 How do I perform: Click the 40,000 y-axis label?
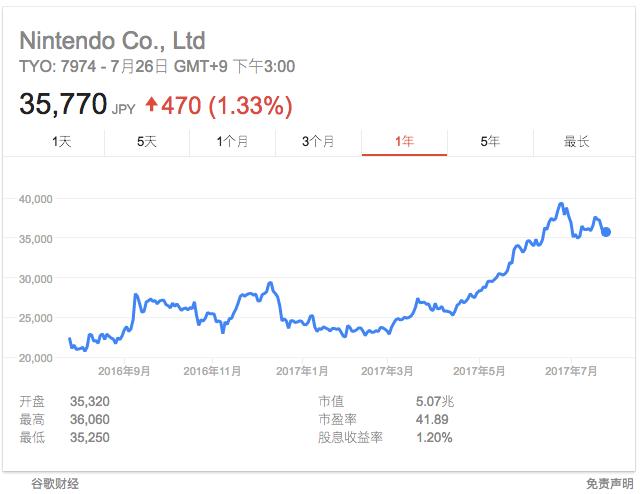38,198
